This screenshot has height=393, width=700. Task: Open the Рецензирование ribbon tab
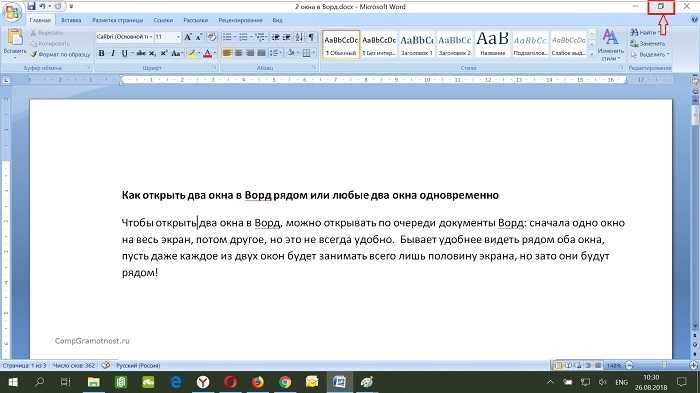[x=240, y=20]
